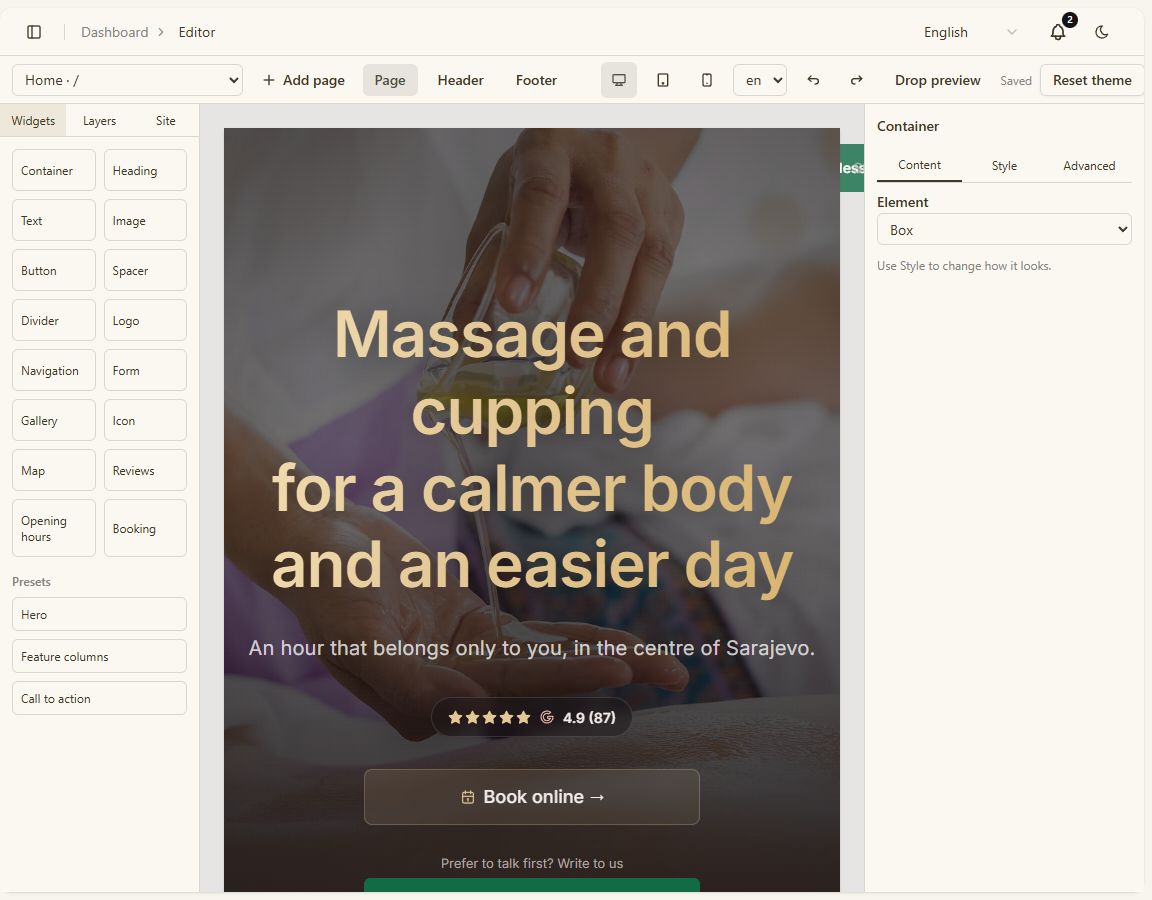
Task: Open the Element Box dropdown
Action: (1004, 229)
